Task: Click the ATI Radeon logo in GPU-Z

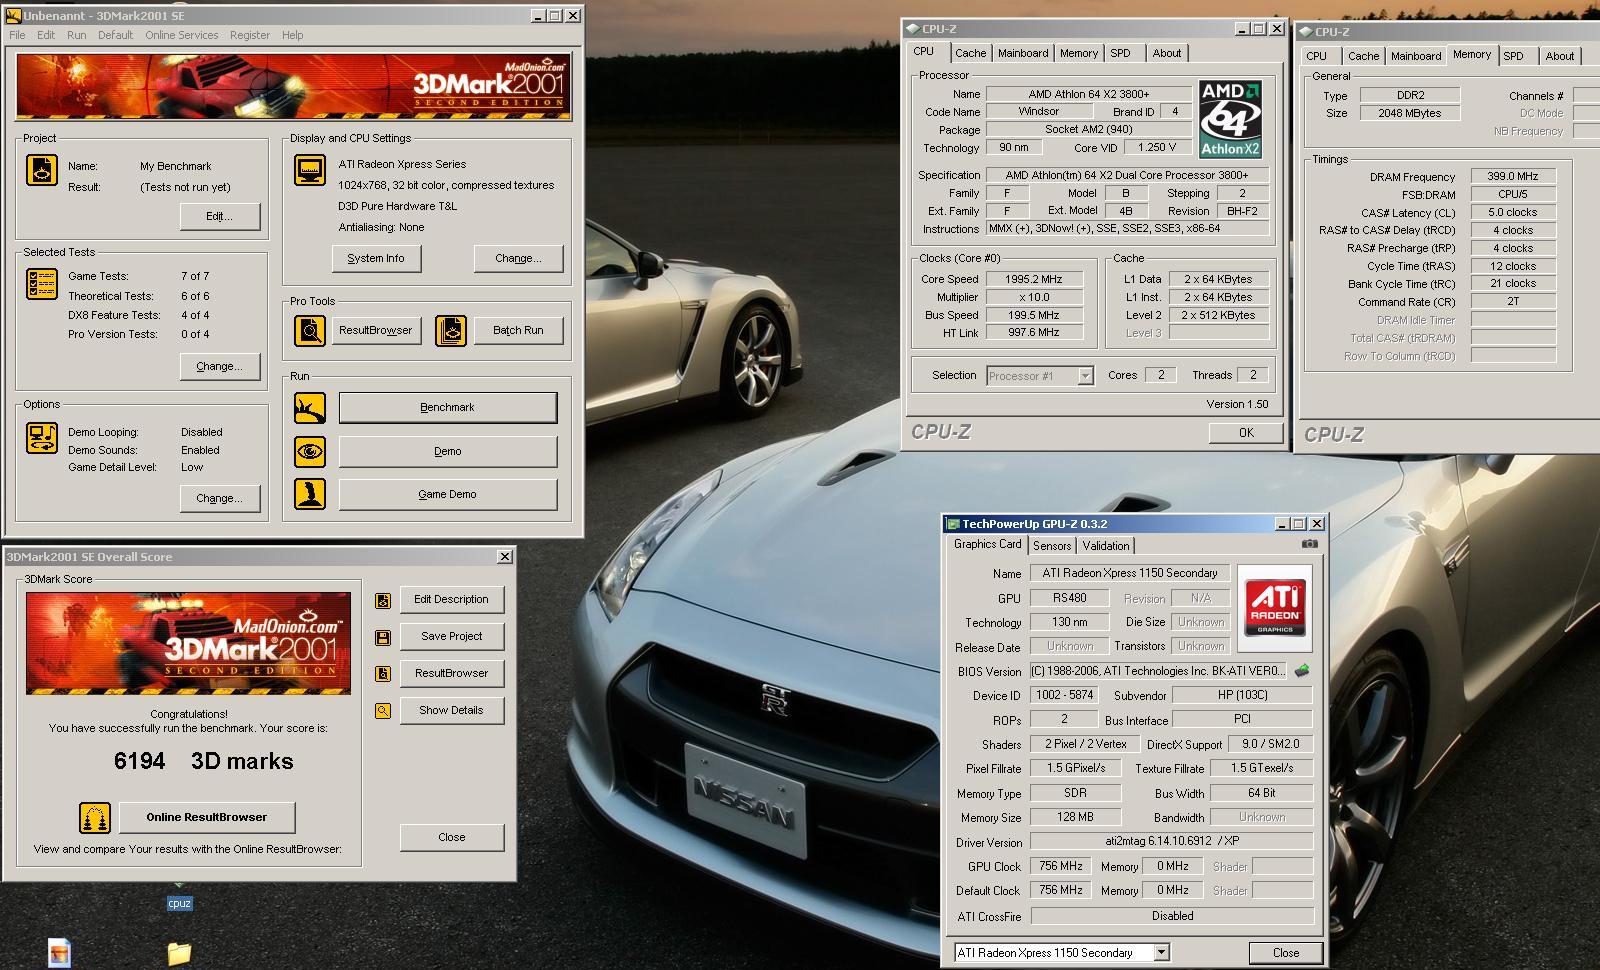Action: (1275, 607)
